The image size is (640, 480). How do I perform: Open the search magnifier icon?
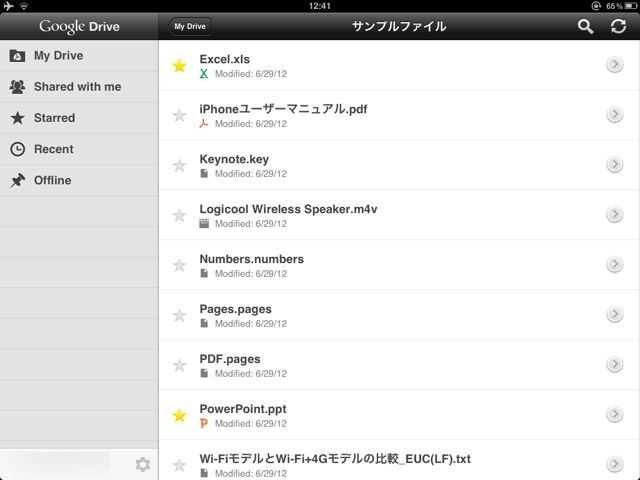585,27
